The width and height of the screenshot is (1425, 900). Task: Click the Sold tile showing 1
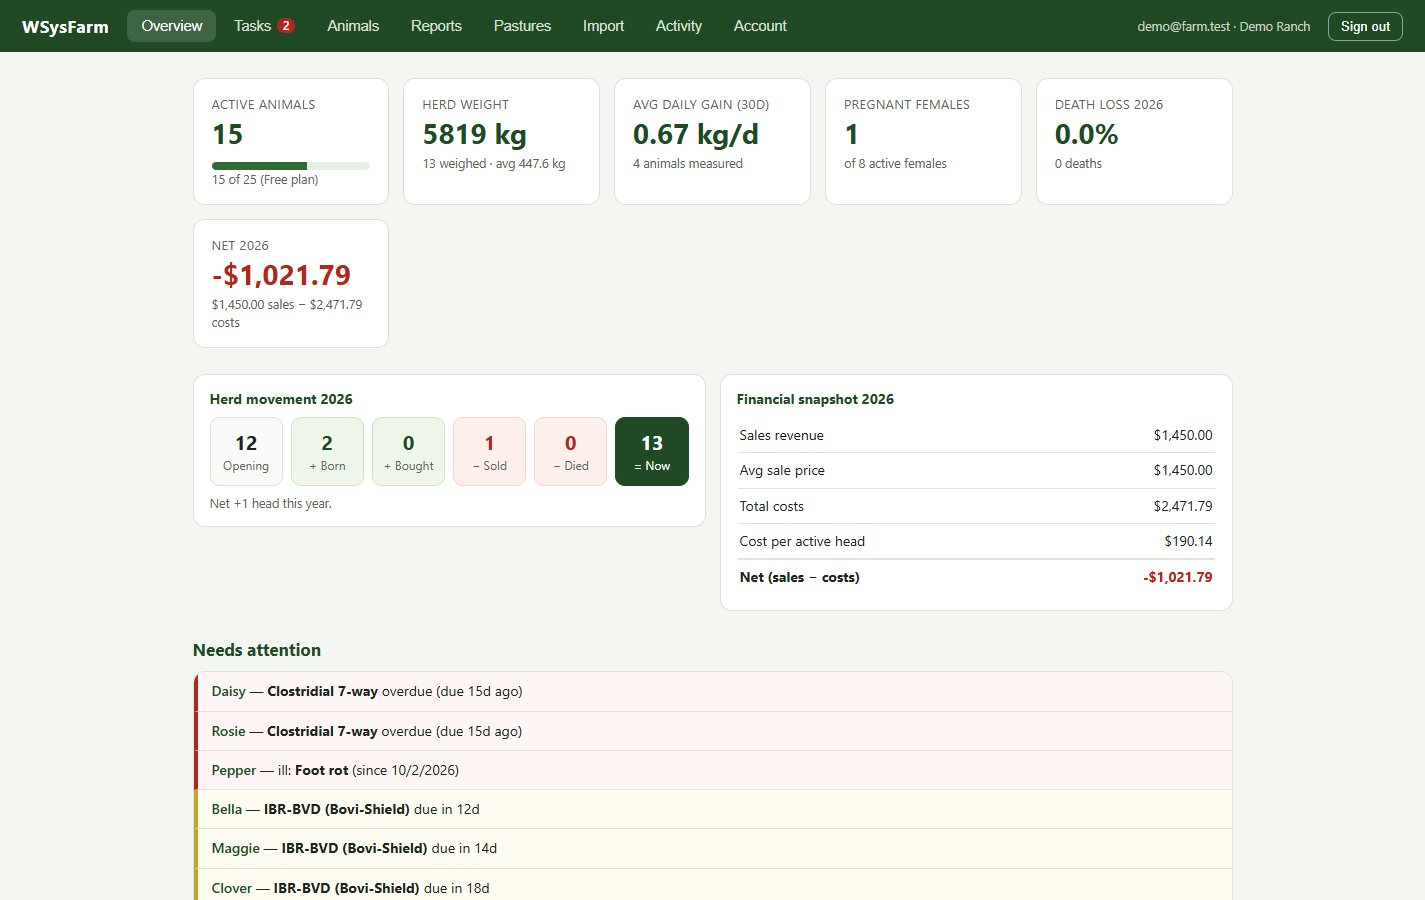pos(489,452)
